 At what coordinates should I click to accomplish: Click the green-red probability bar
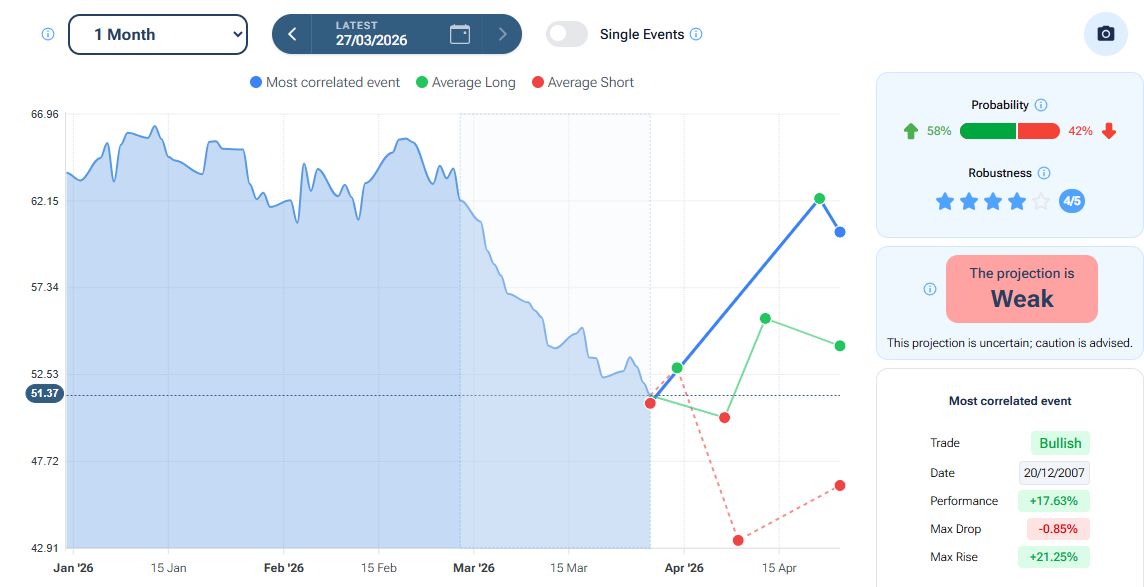1009,131
